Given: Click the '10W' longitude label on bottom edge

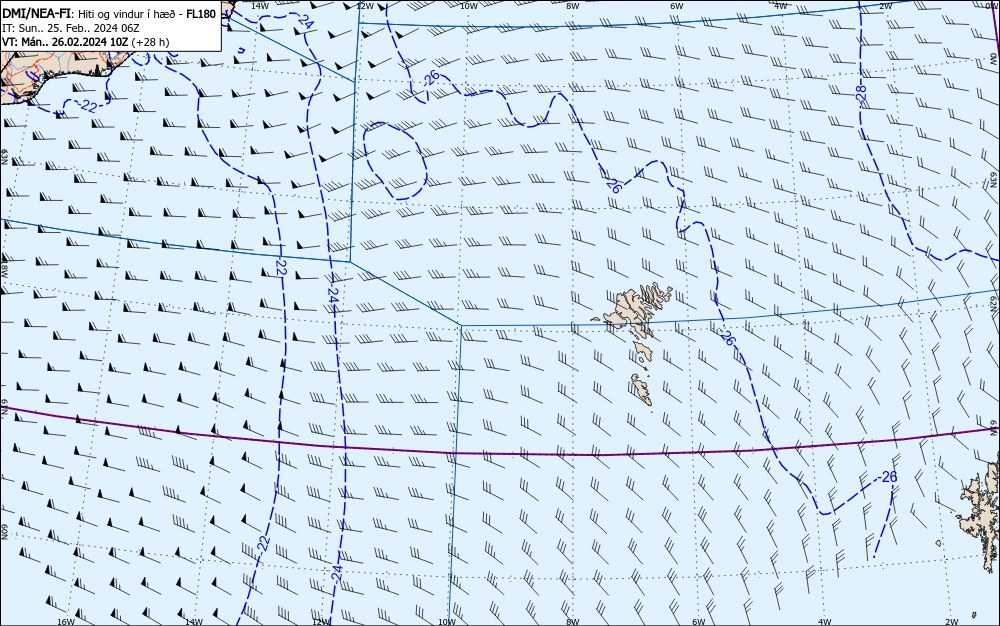Looking at the screenshot, I should click(447, 622).
